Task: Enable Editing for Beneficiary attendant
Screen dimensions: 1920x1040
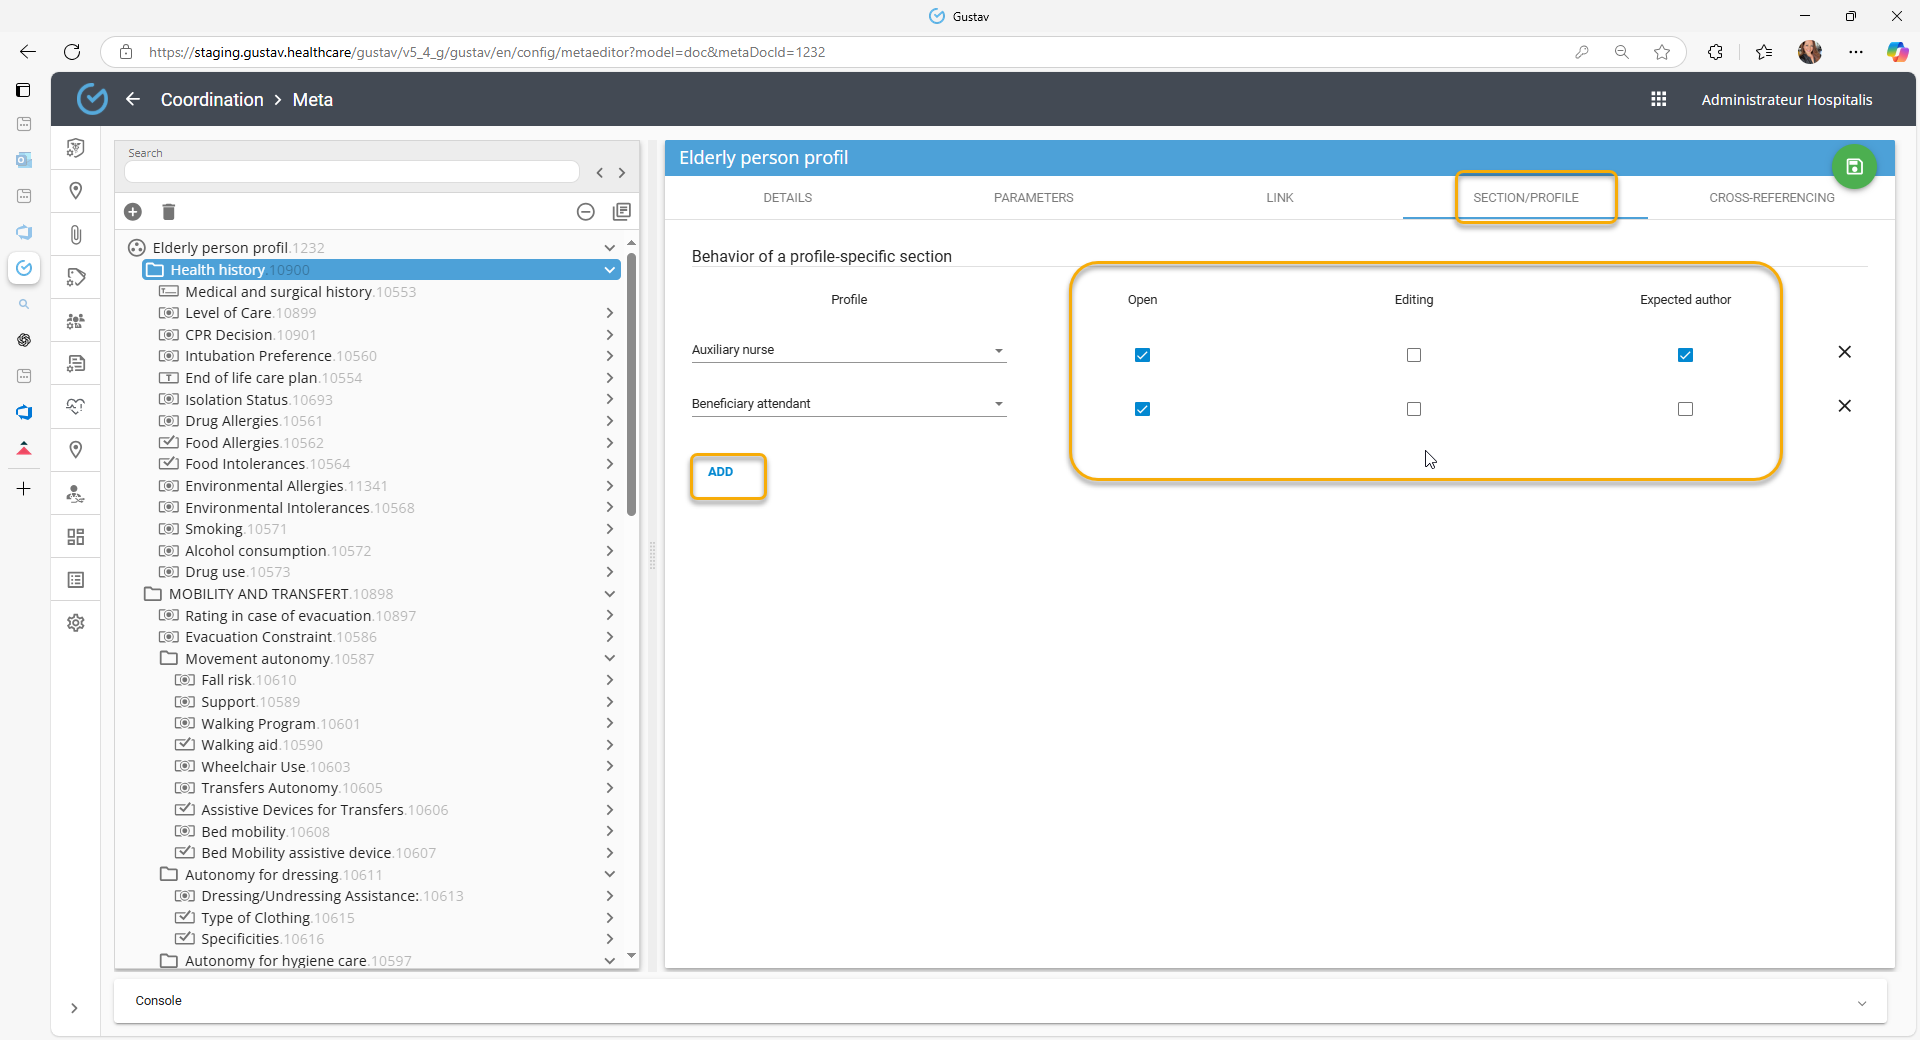Action: click(x=1413, y=409)
